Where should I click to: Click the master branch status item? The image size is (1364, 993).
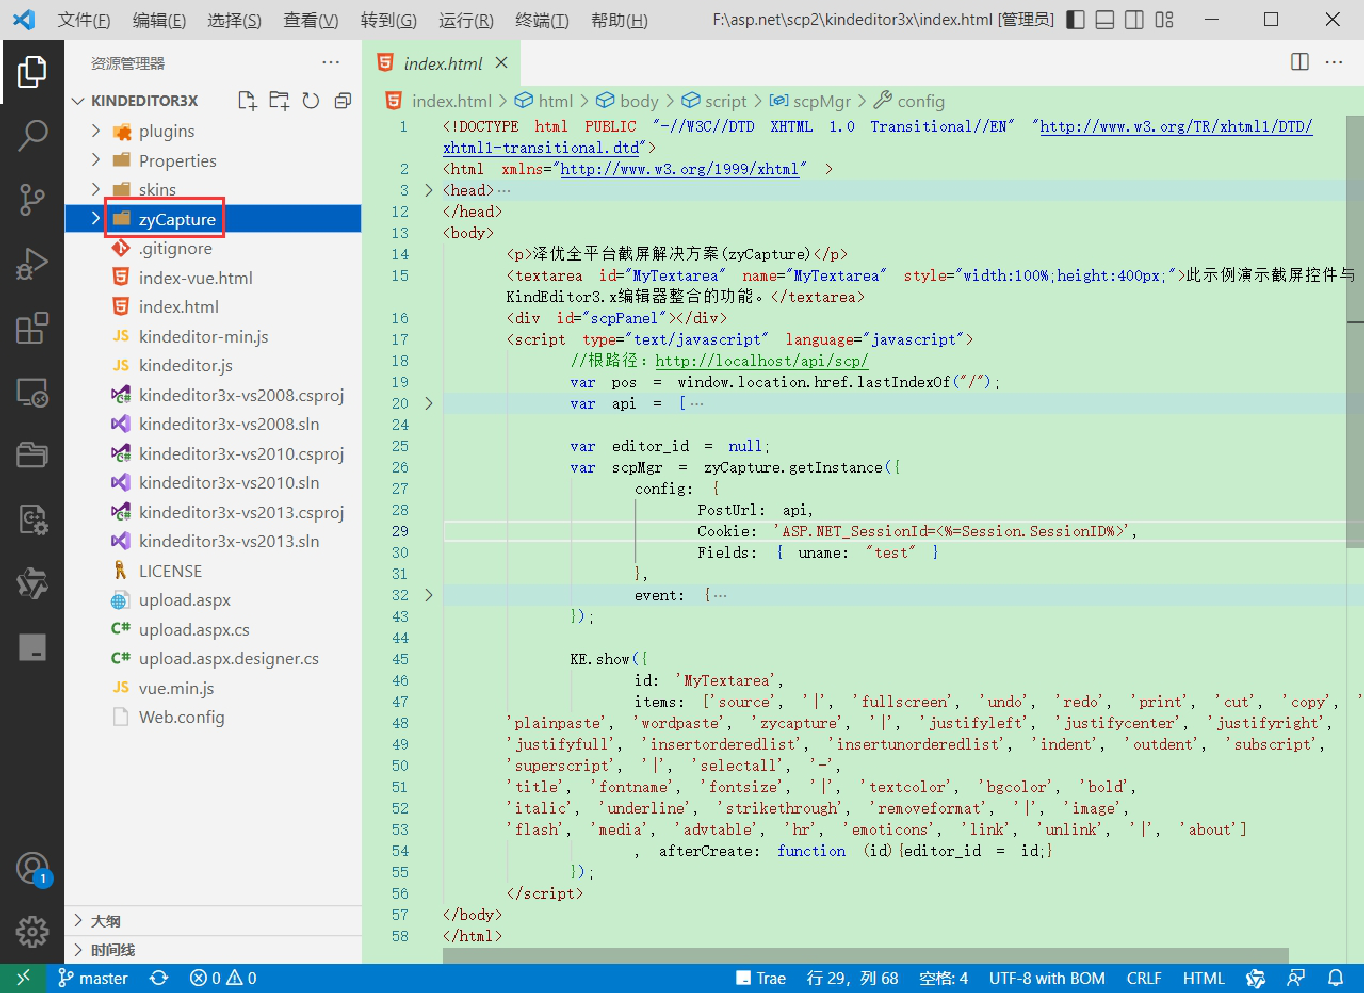coord(93,978)
